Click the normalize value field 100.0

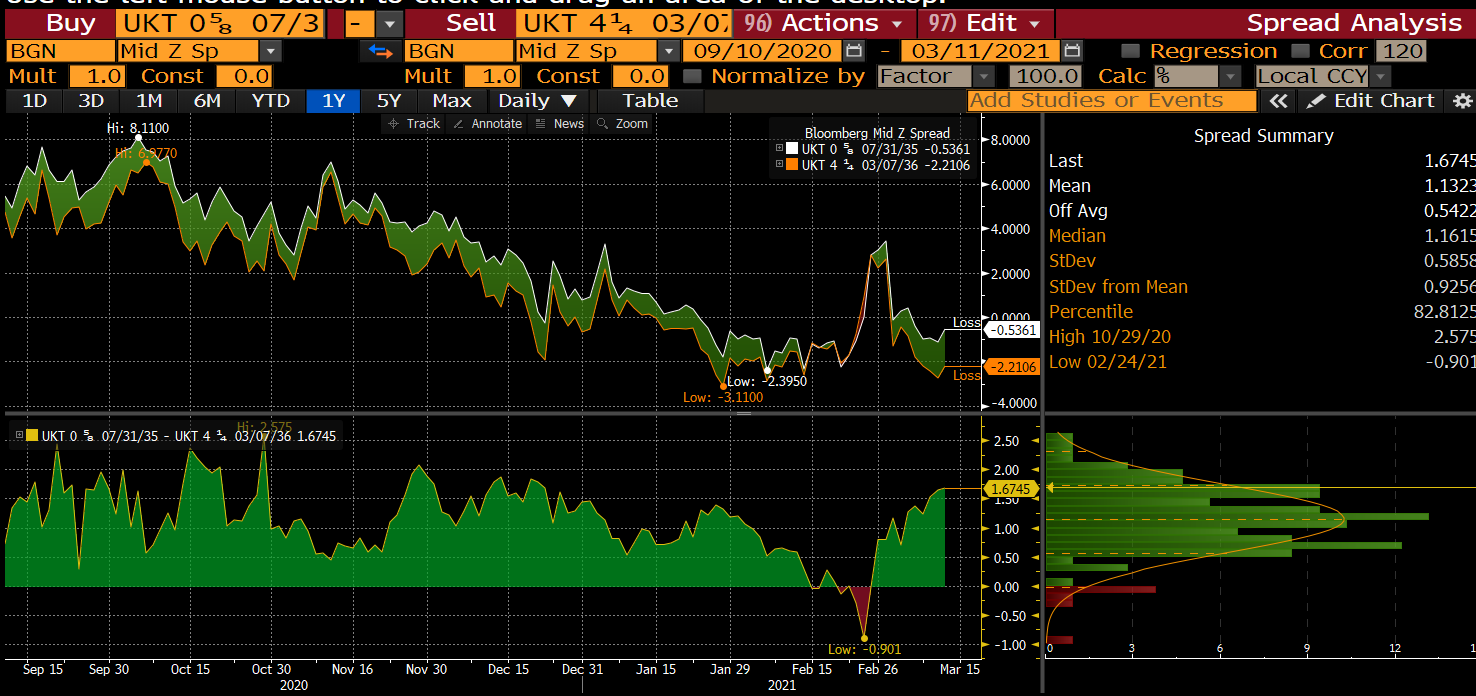point(1046,76)
